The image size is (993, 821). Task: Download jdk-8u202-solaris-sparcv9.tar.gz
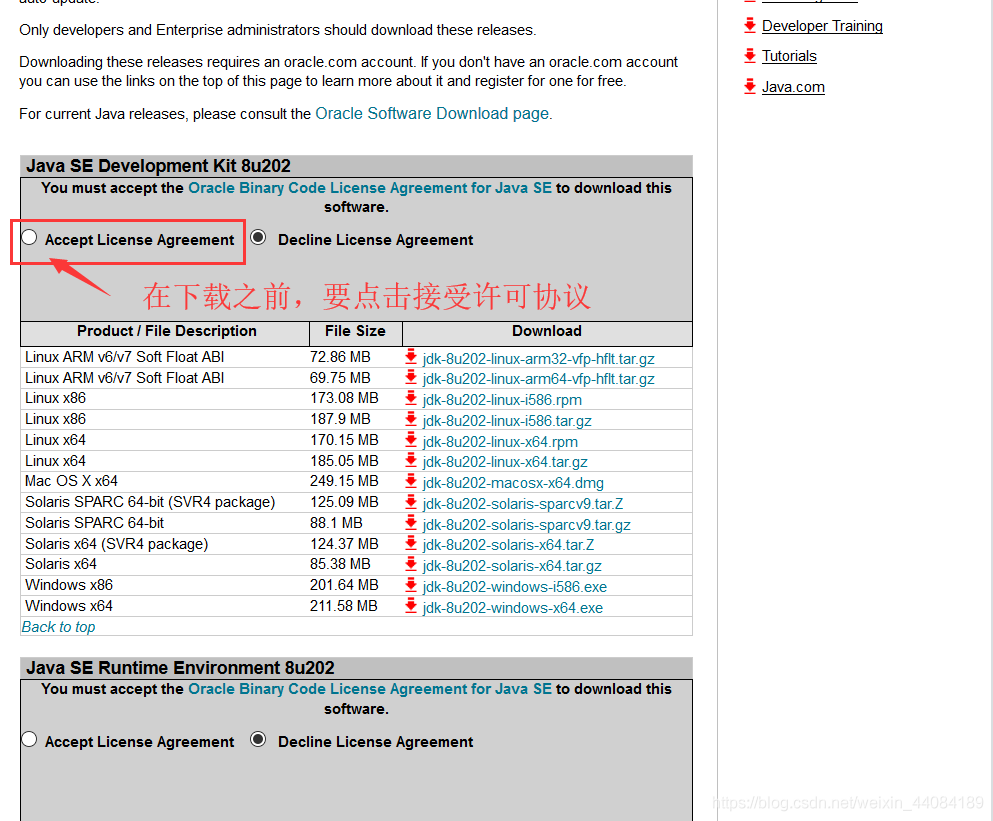click(x=526, y=525)
